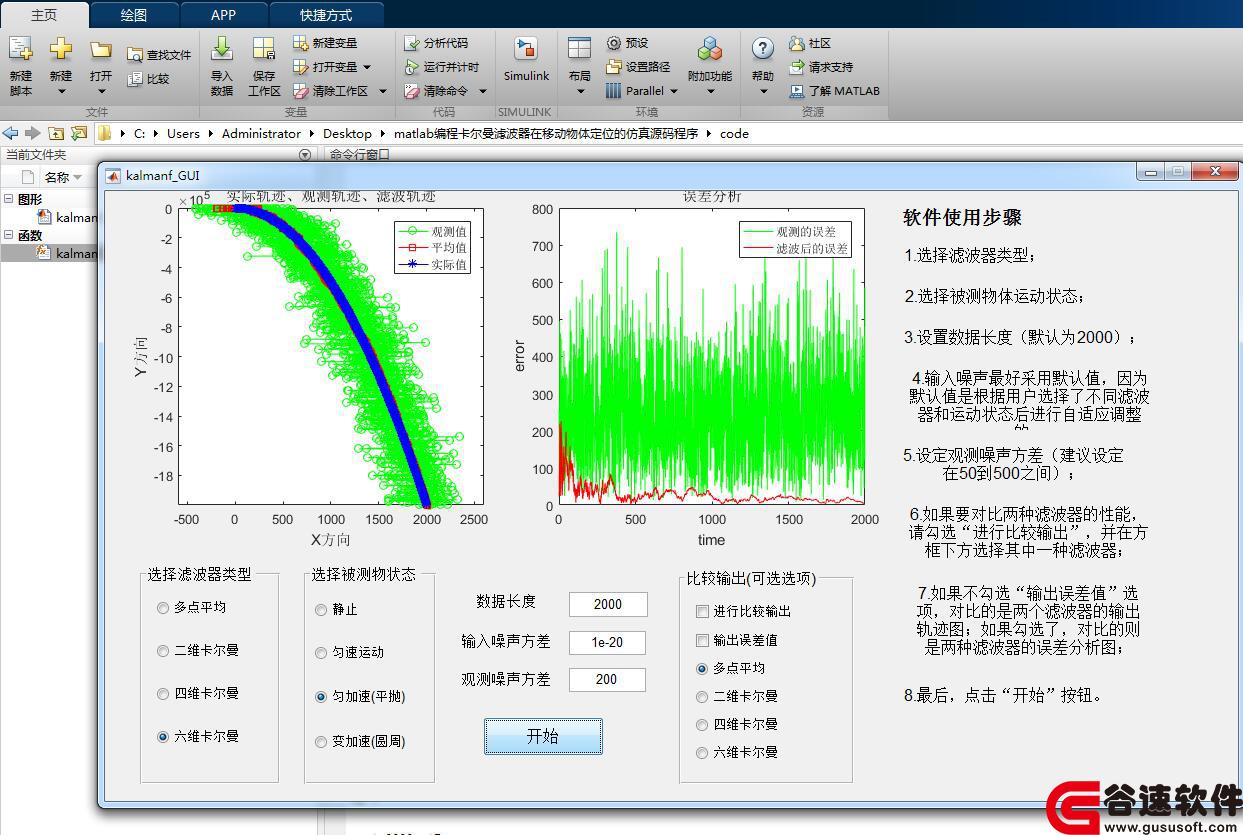Expand the 打开变量 dropdown arrow

tap(367, 67)
